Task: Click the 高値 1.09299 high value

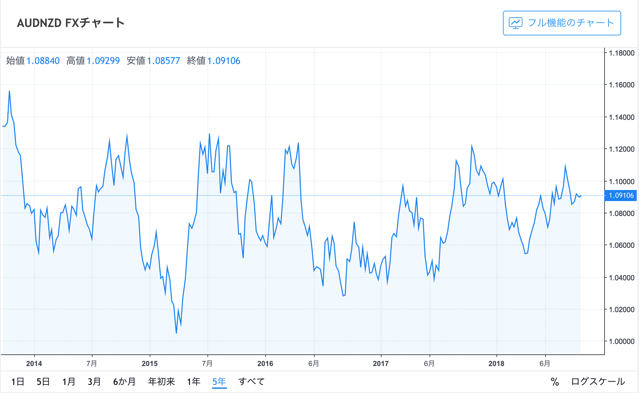Action: 93,61
